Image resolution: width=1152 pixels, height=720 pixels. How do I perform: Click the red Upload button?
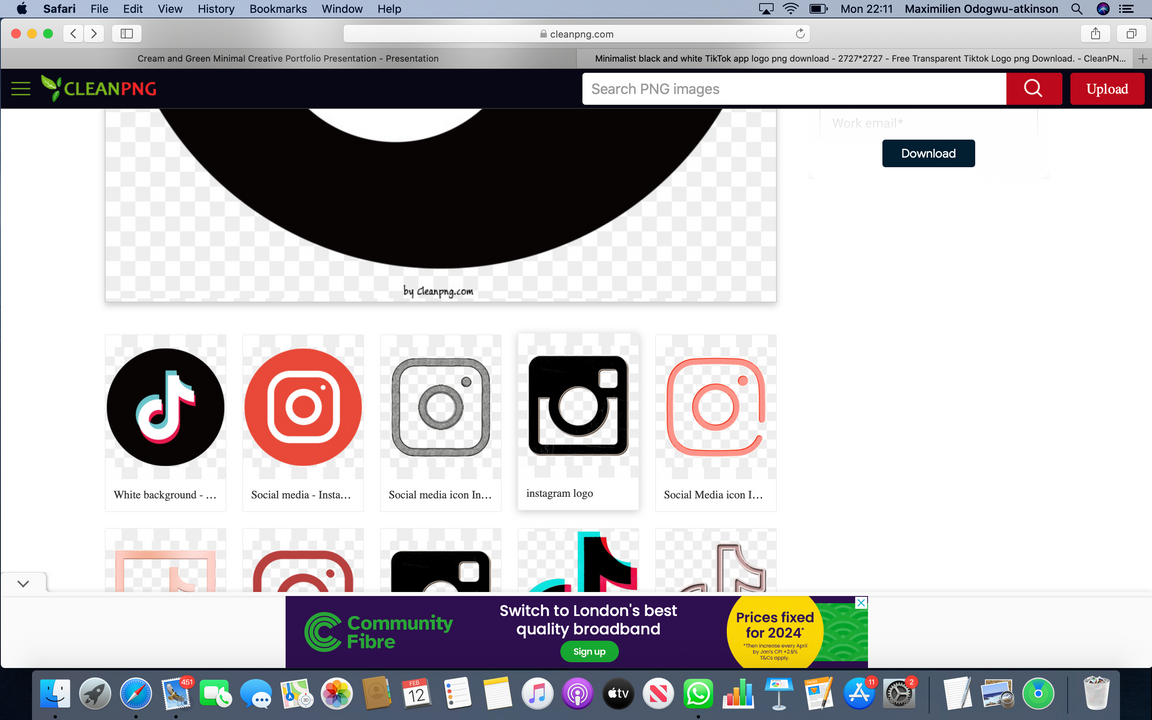coord(1106,89)
